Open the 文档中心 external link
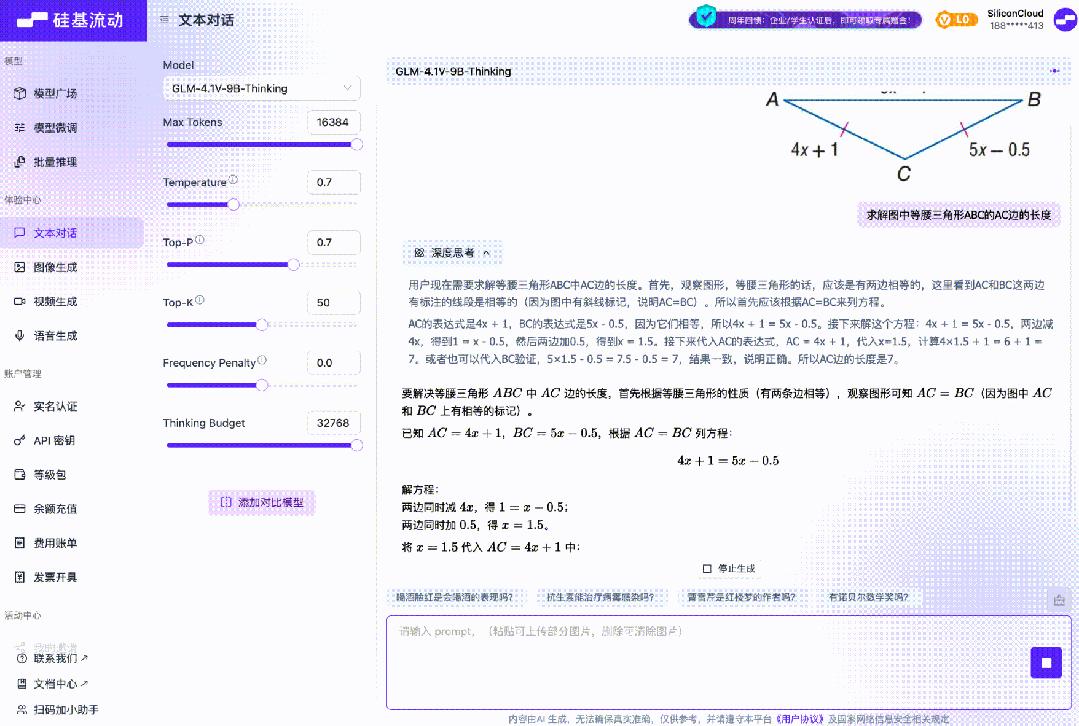Image resolution: width=1079 pixels, height=726 pixels. pyautogui.click(x=52, y=684)
